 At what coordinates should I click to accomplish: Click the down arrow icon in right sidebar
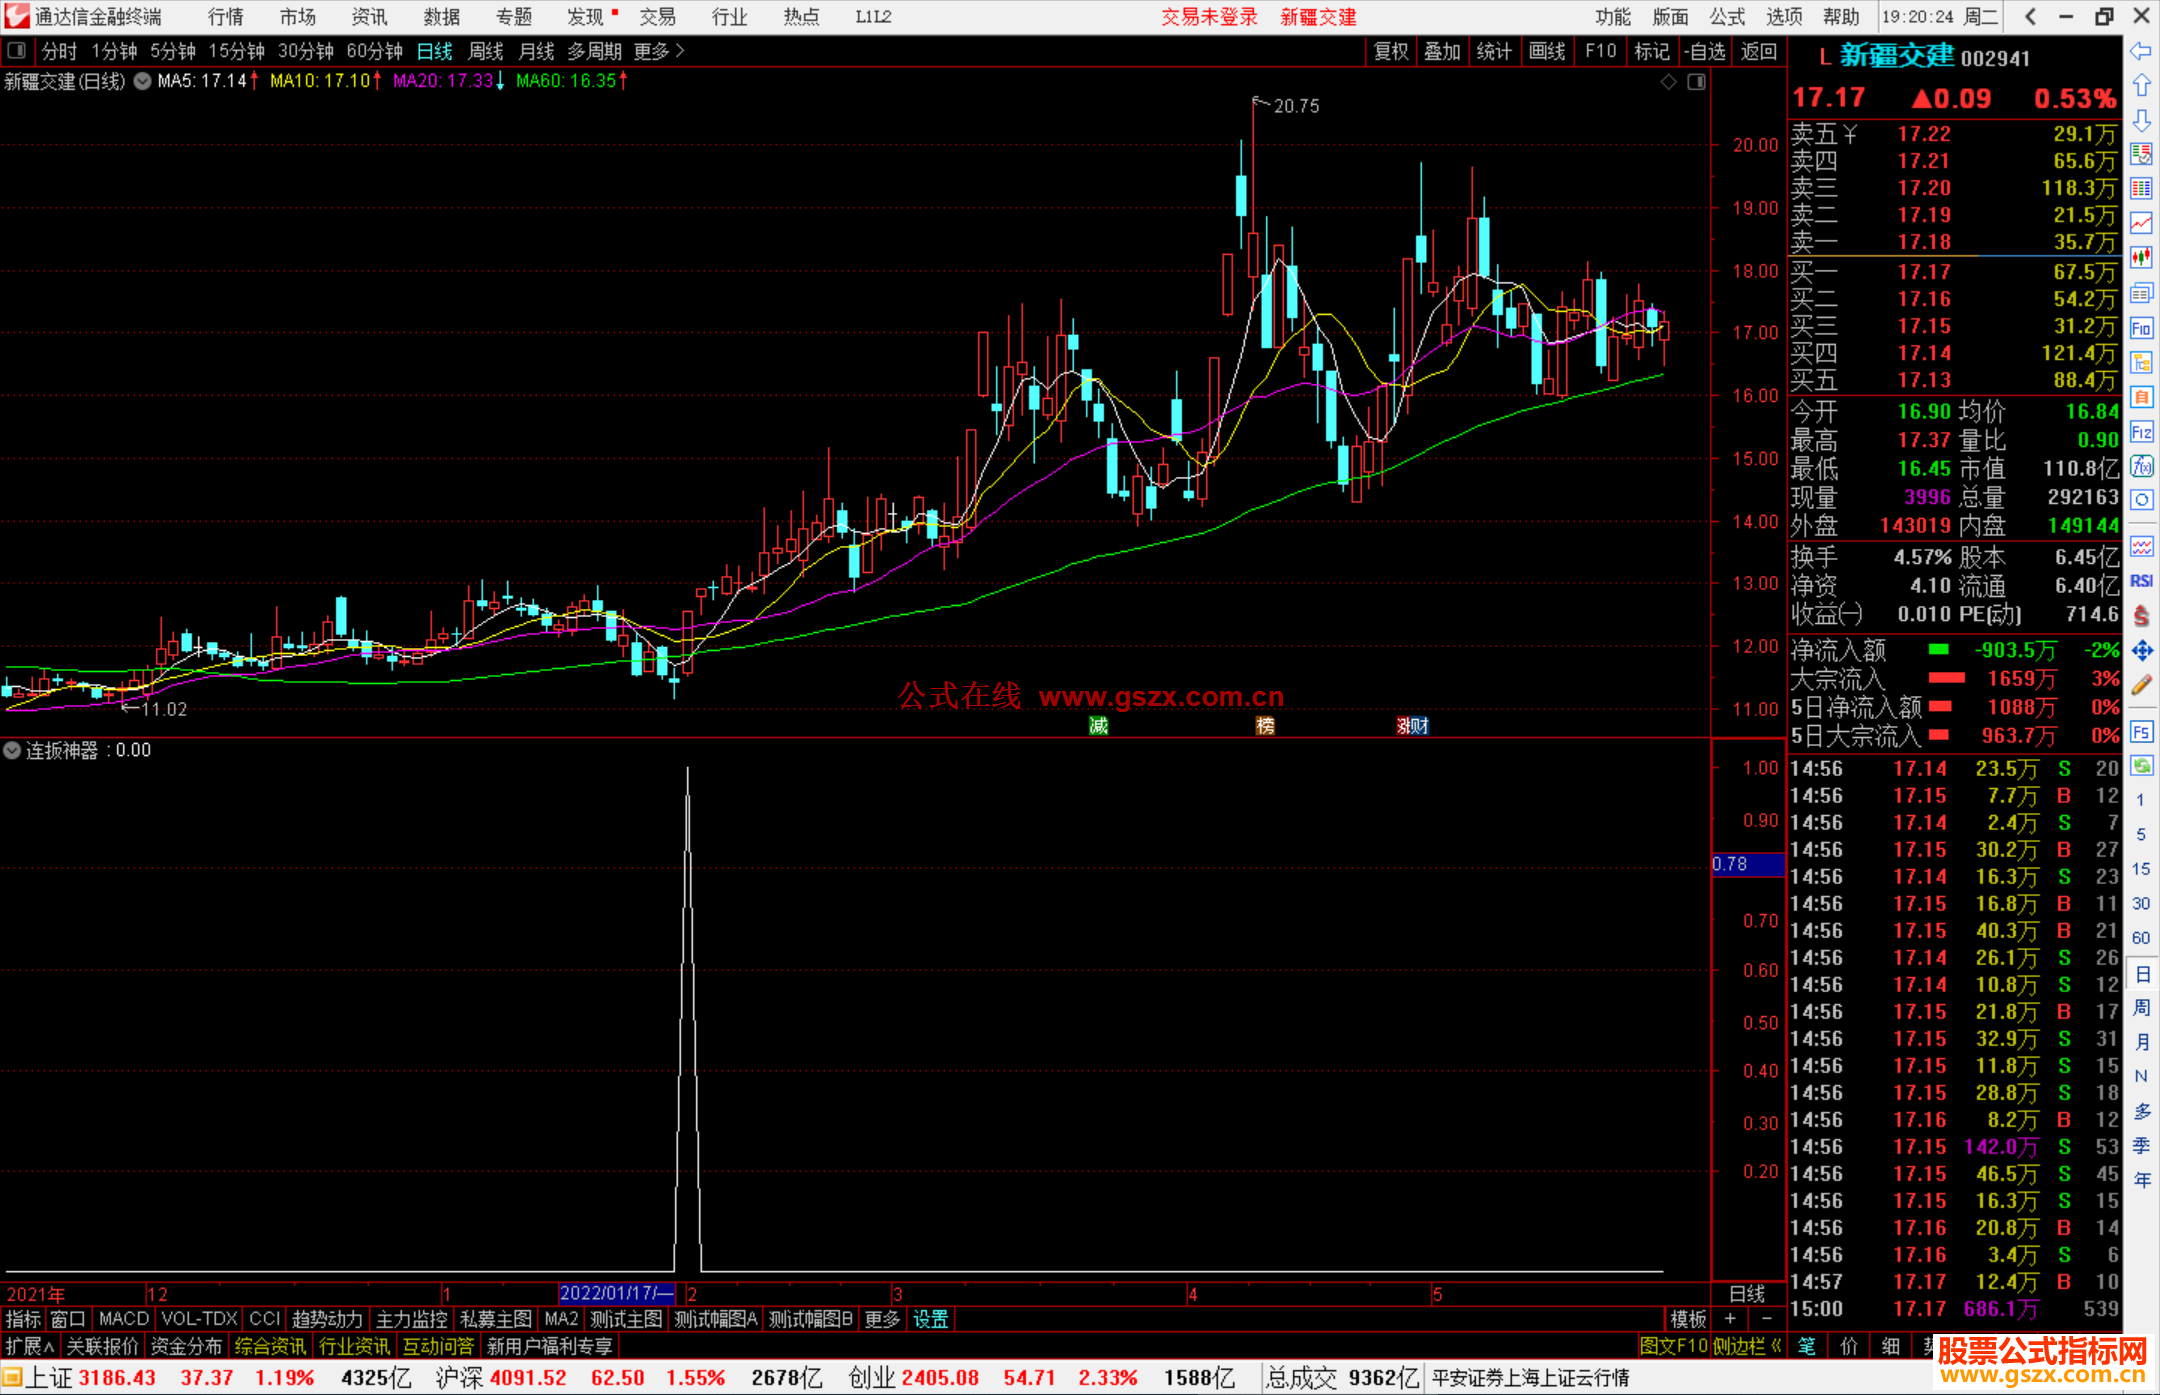[x=2141, y=120]
